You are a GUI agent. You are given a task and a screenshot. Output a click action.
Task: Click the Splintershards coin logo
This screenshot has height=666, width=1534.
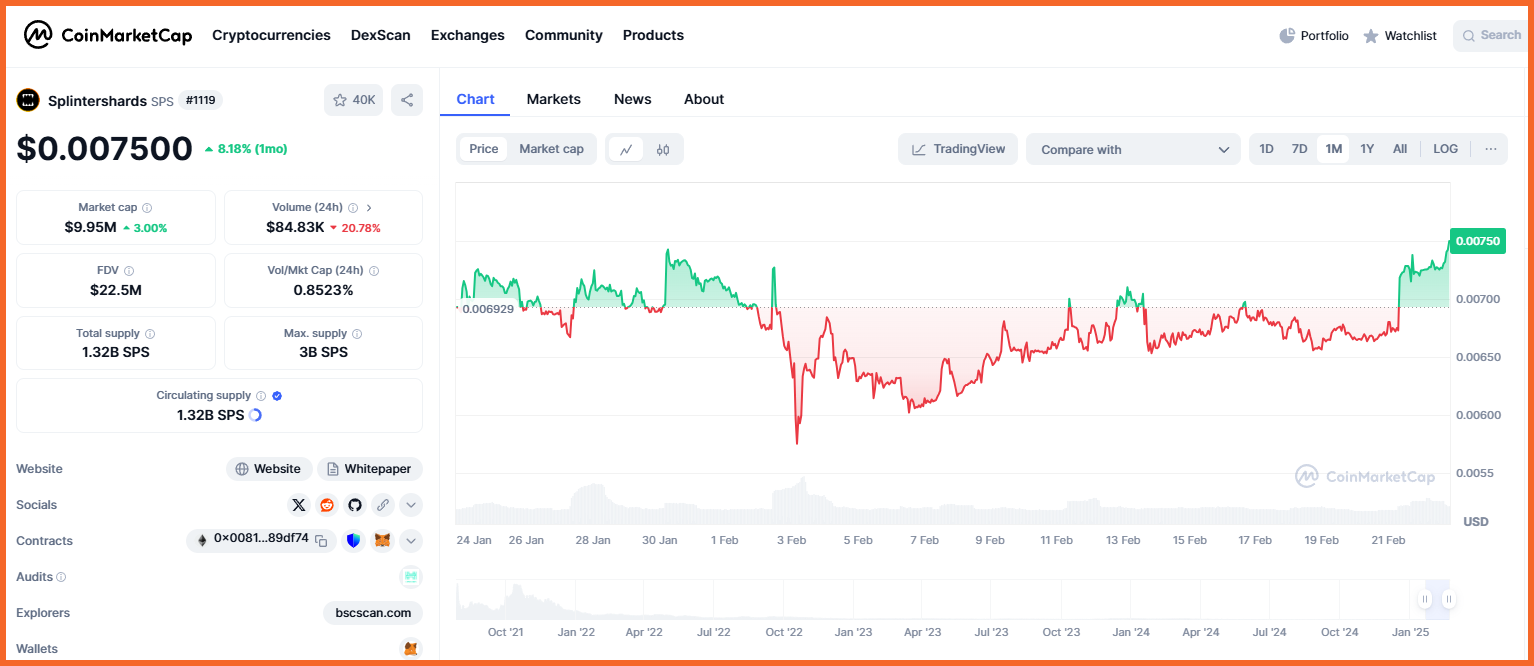(28, 100)
